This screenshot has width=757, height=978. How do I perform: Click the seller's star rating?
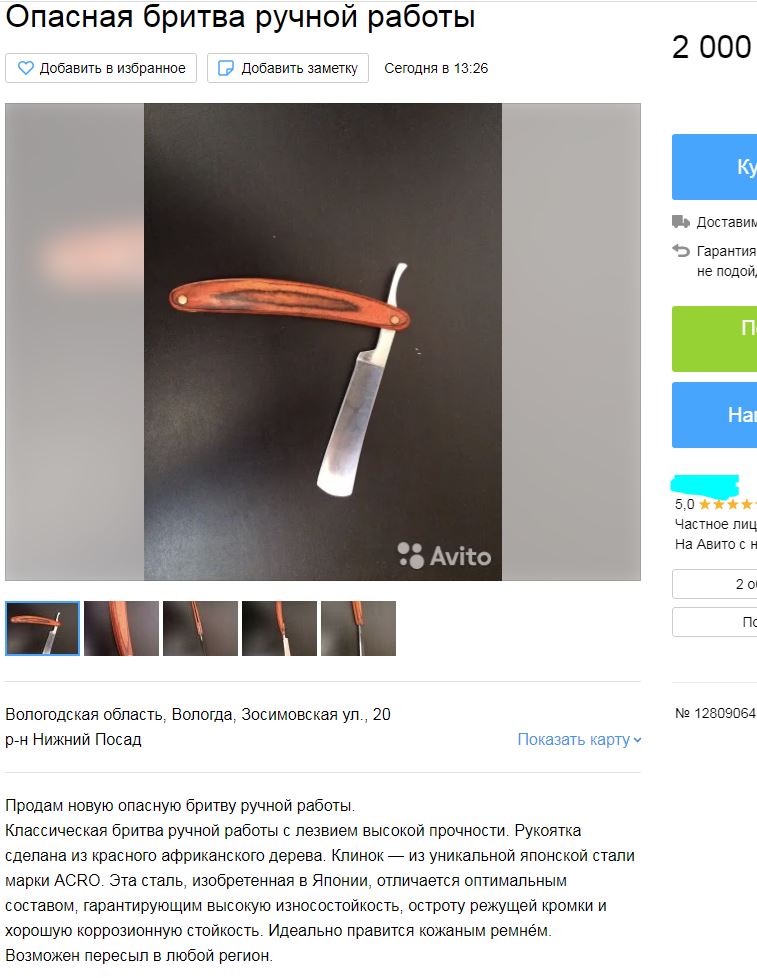coord(727,504)
